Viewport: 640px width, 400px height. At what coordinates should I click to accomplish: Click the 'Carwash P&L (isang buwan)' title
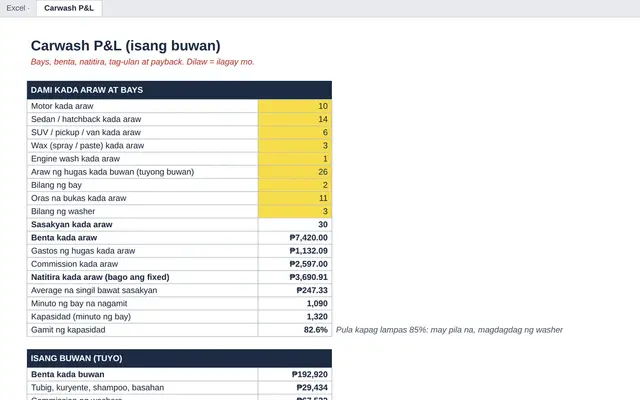(126, 46)
